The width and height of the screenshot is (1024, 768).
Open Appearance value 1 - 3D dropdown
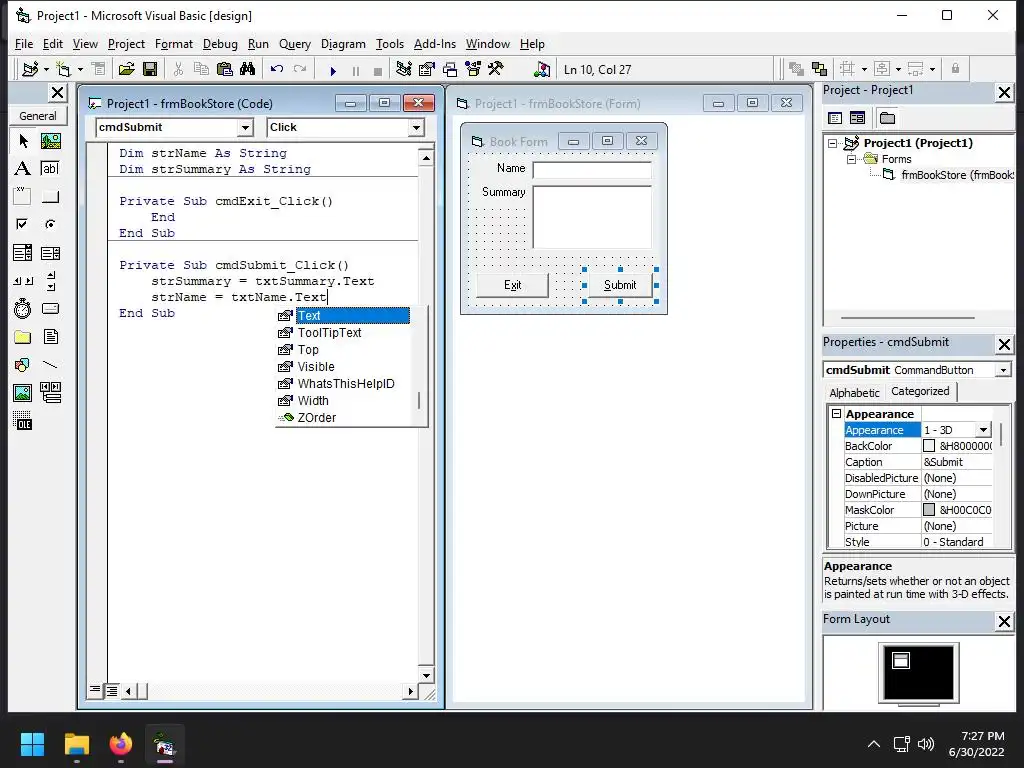[983, 430]
